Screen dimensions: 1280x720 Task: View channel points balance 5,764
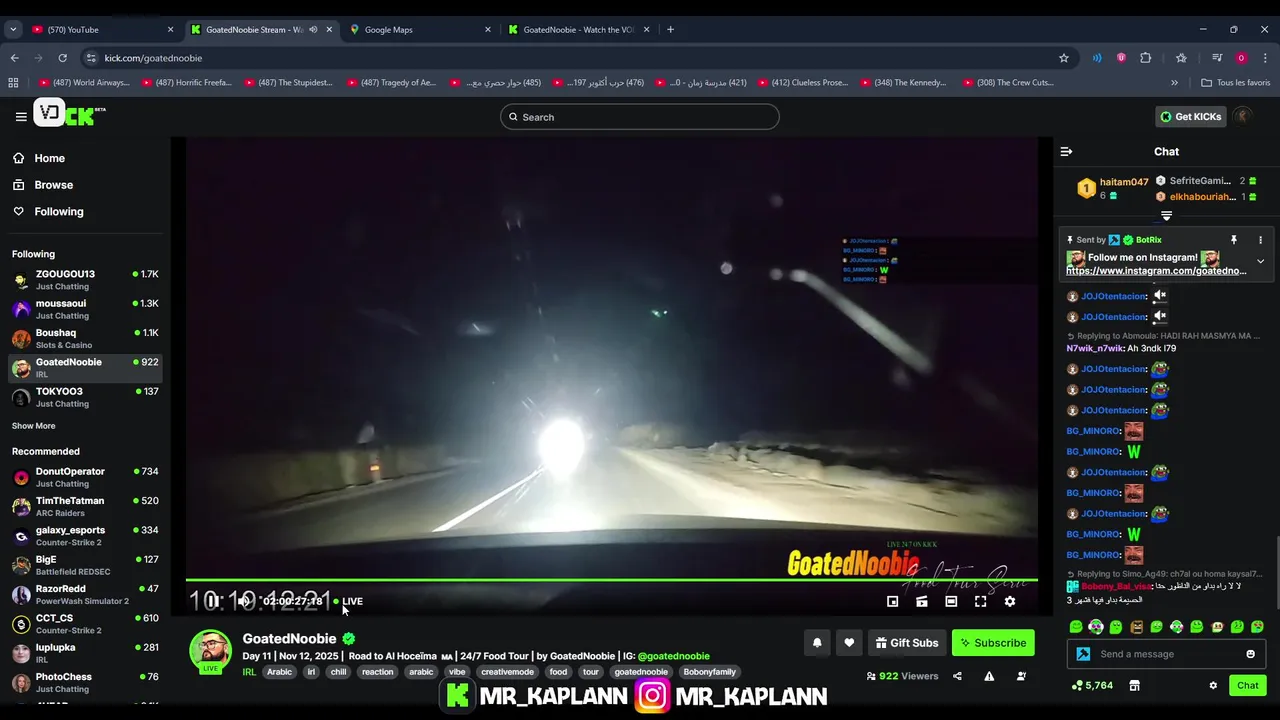(x=1092, y=686)
